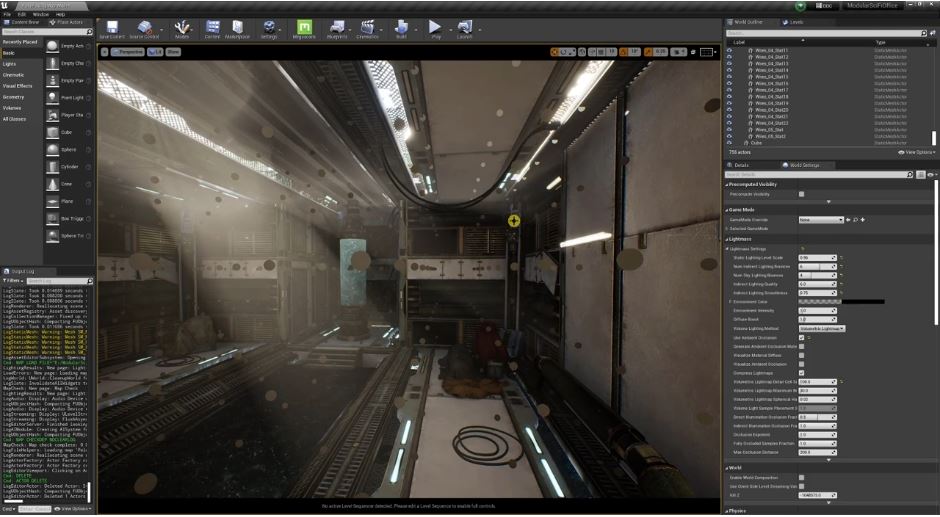Collapse the Lightmass section header

pos(740,239)
